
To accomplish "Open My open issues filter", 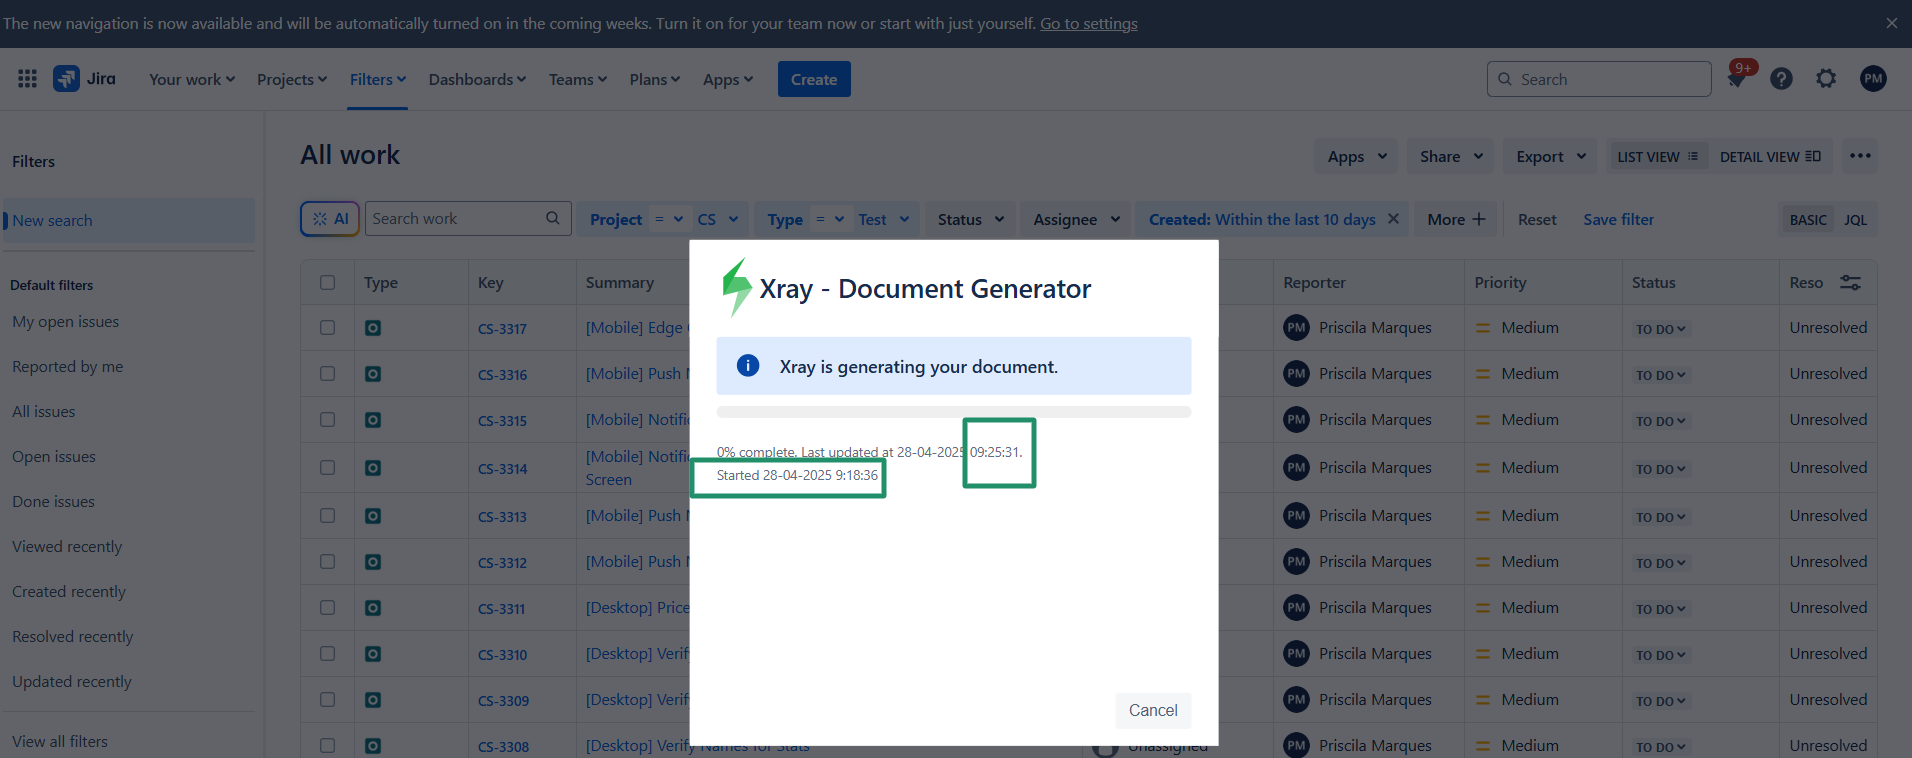I will point(65,322).
